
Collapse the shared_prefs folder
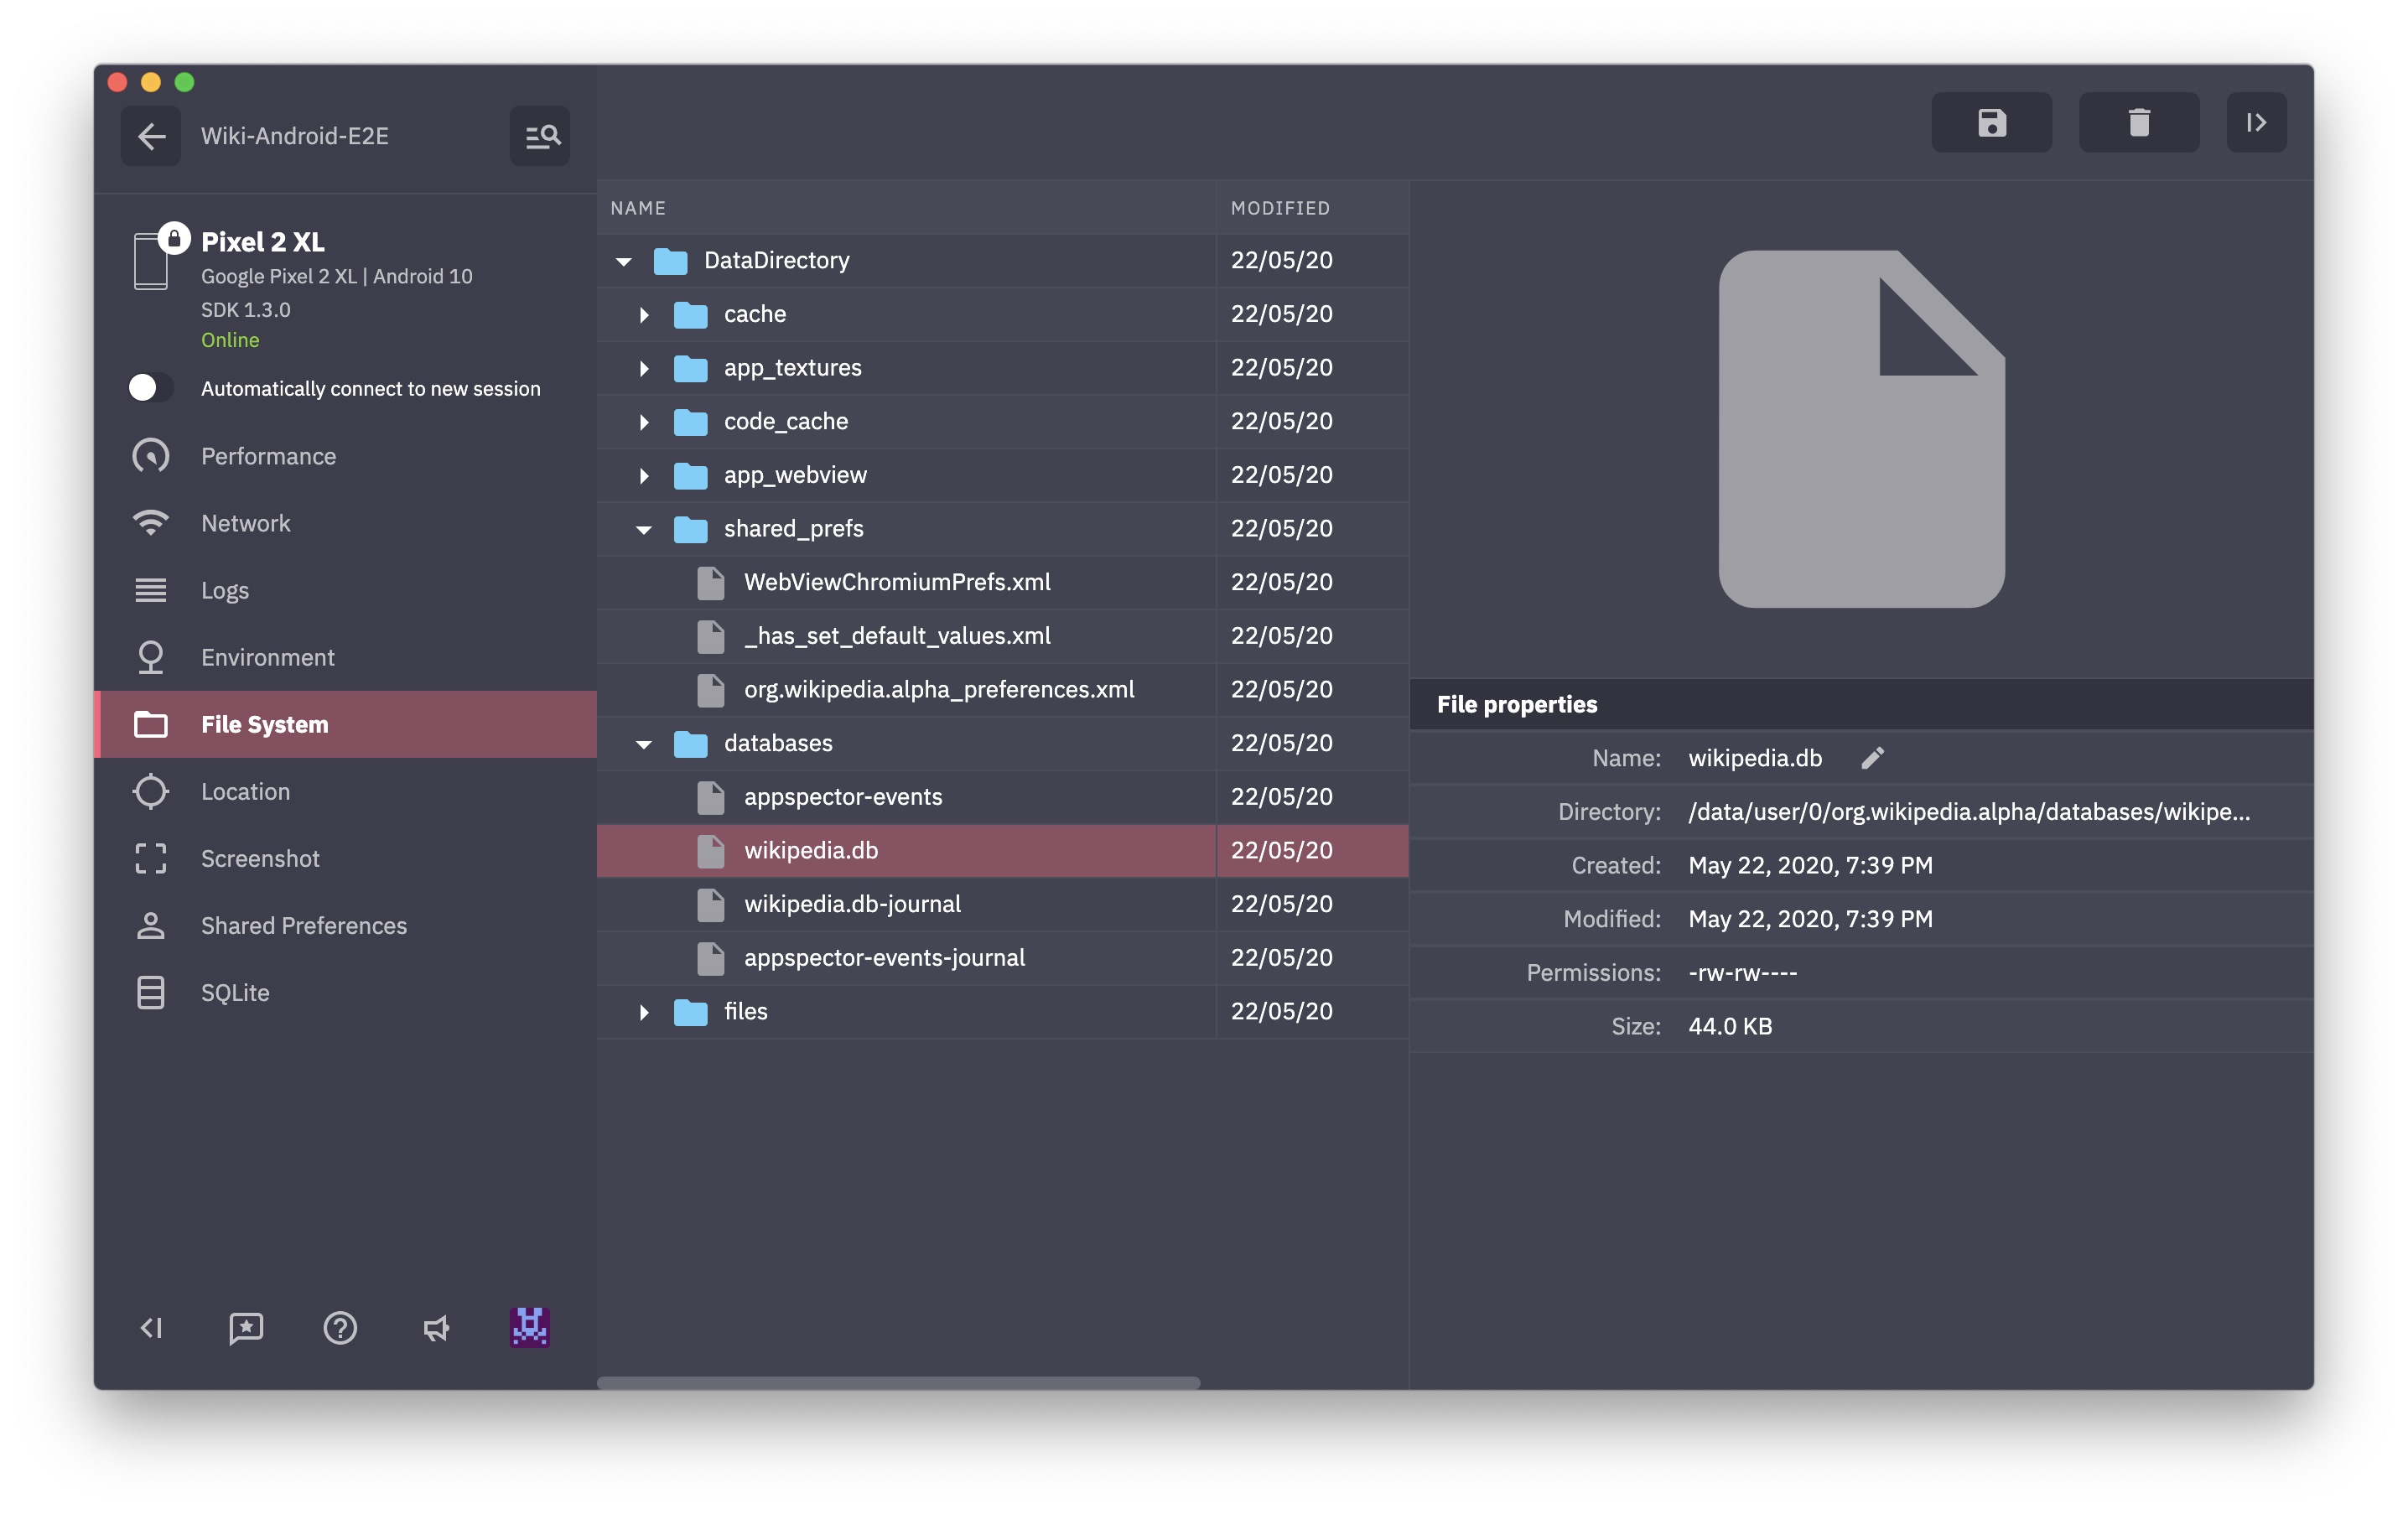coord(644,529)
